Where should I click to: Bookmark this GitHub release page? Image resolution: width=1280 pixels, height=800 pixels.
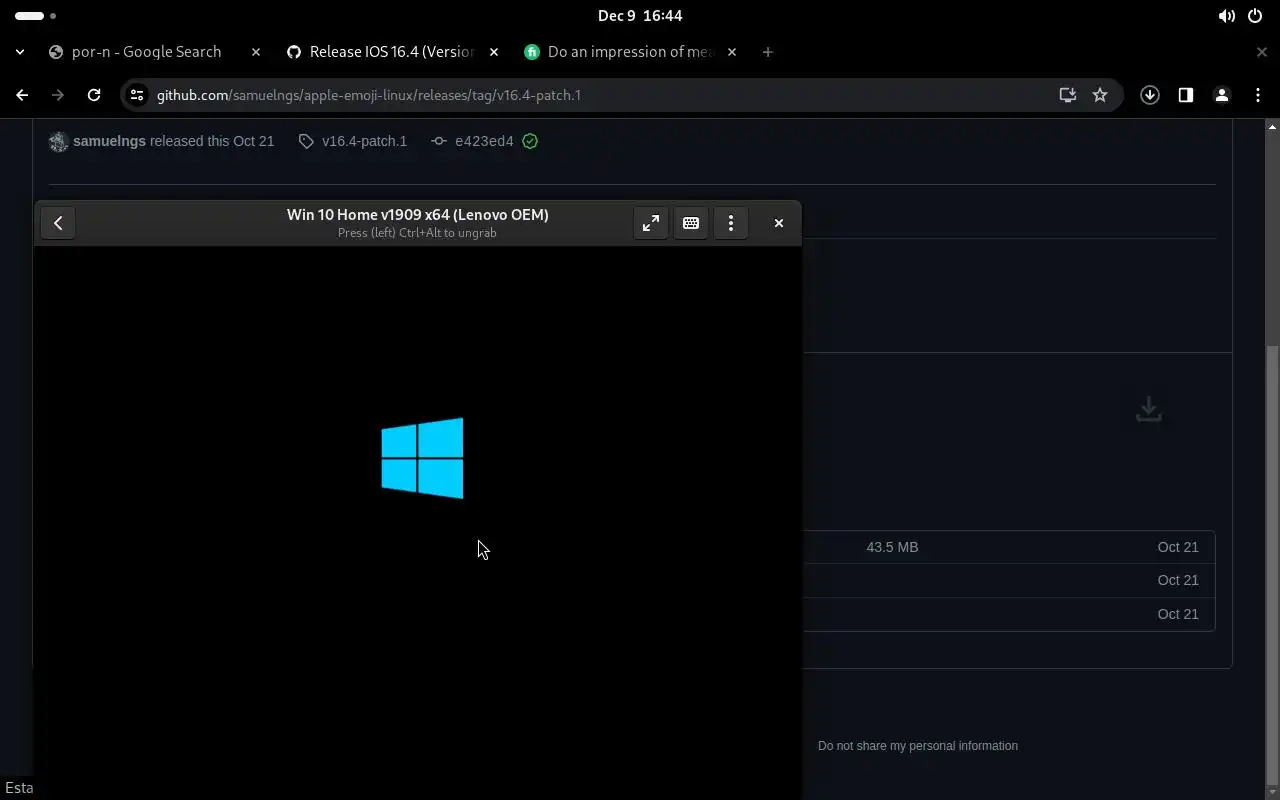tap(1100, 95)
